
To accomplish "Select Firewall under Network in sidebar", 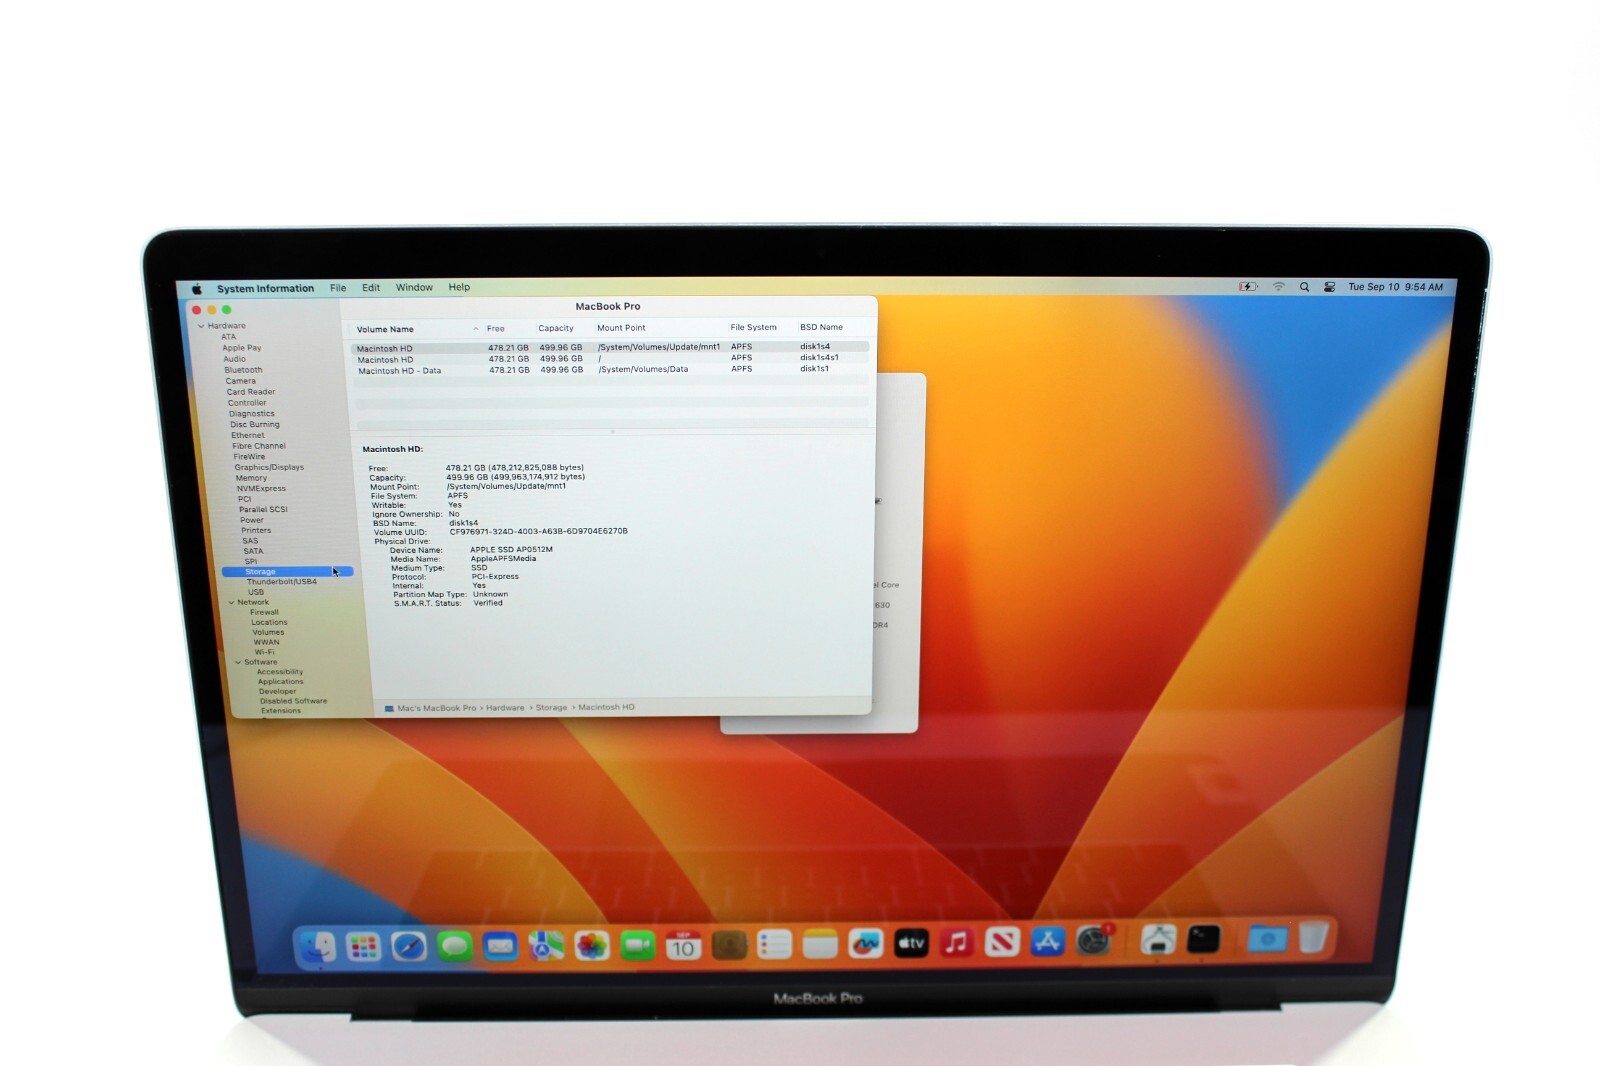I will [x=265, y=612].
